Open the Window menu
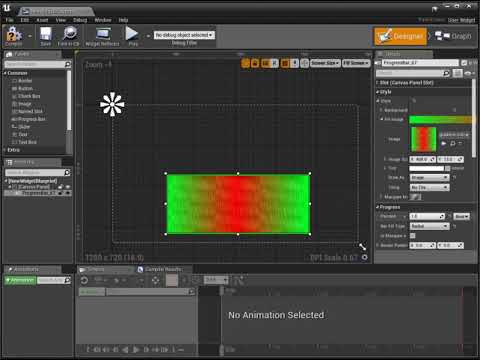480x360 pixels. (x=103, y=20)
